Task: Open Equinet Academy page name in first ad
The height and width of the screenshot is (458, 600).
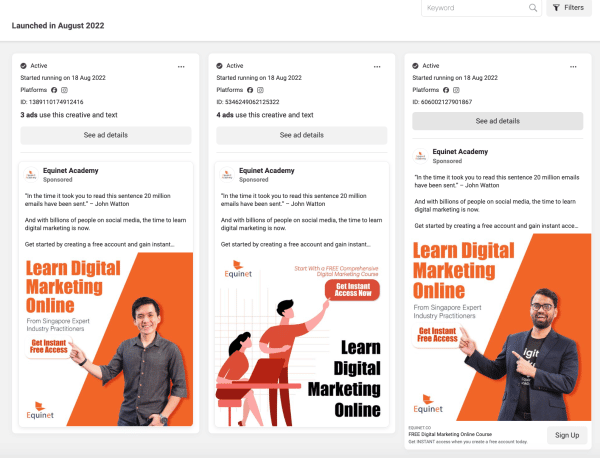Action: [x=70, y=171]
